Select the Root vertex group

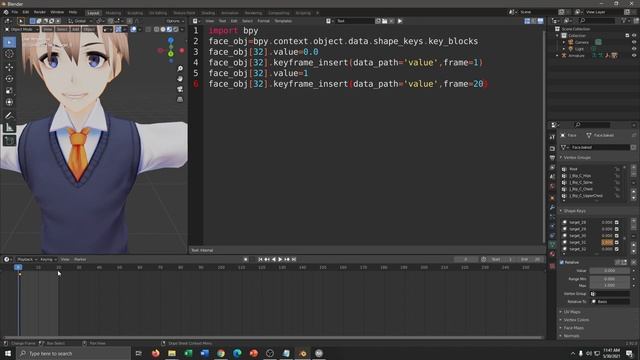click(x=591, y=169)
